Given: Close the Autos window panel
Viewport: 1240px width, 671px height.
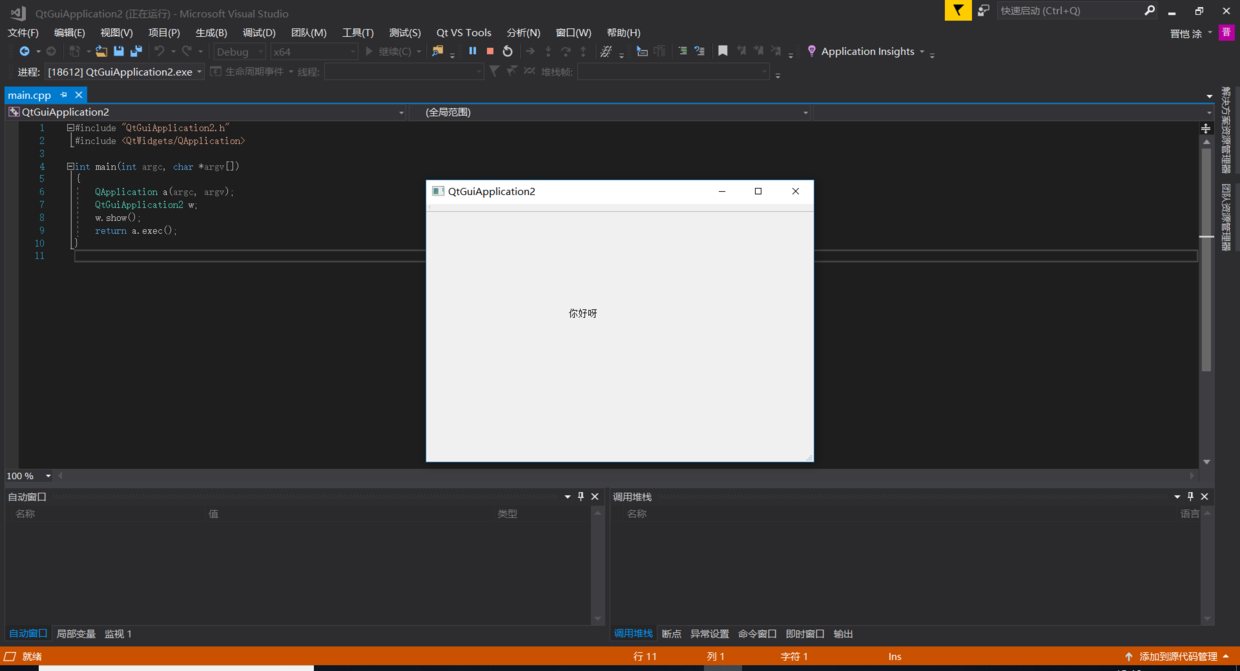Looking at the screenshot, I should coord(595,496).
